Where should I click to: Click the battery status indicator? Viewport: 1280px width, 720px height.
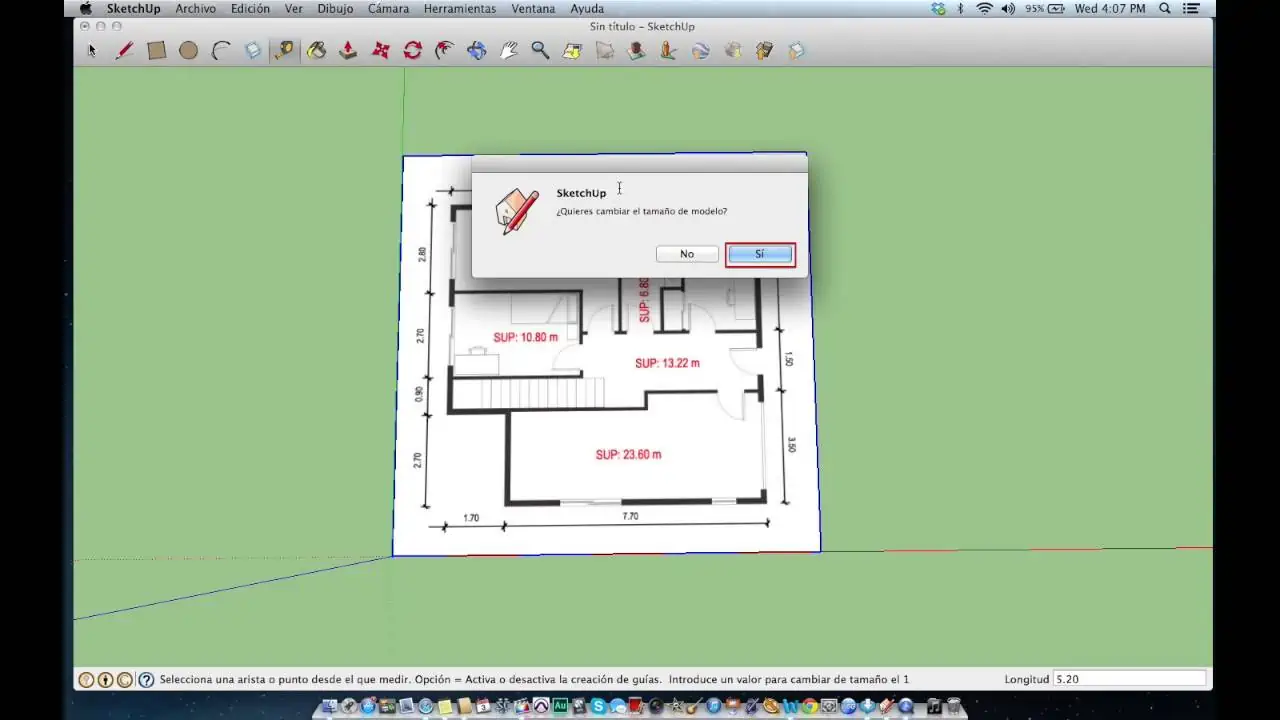point(1045,8)
